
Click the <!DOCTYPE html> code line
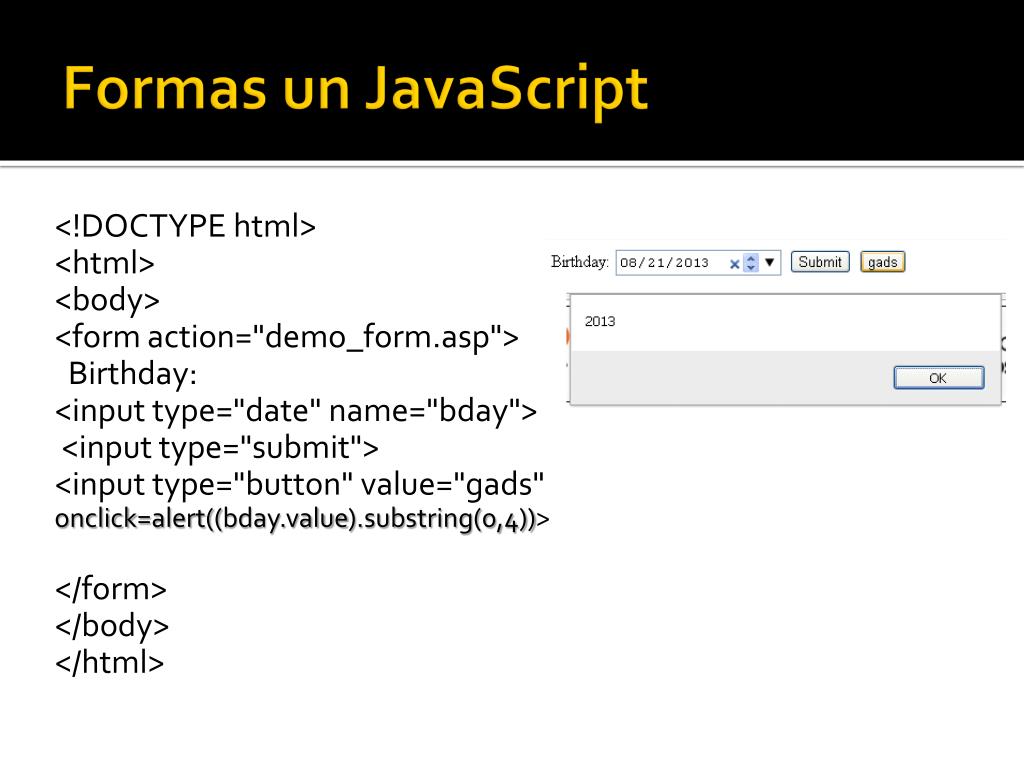(185, 226)
